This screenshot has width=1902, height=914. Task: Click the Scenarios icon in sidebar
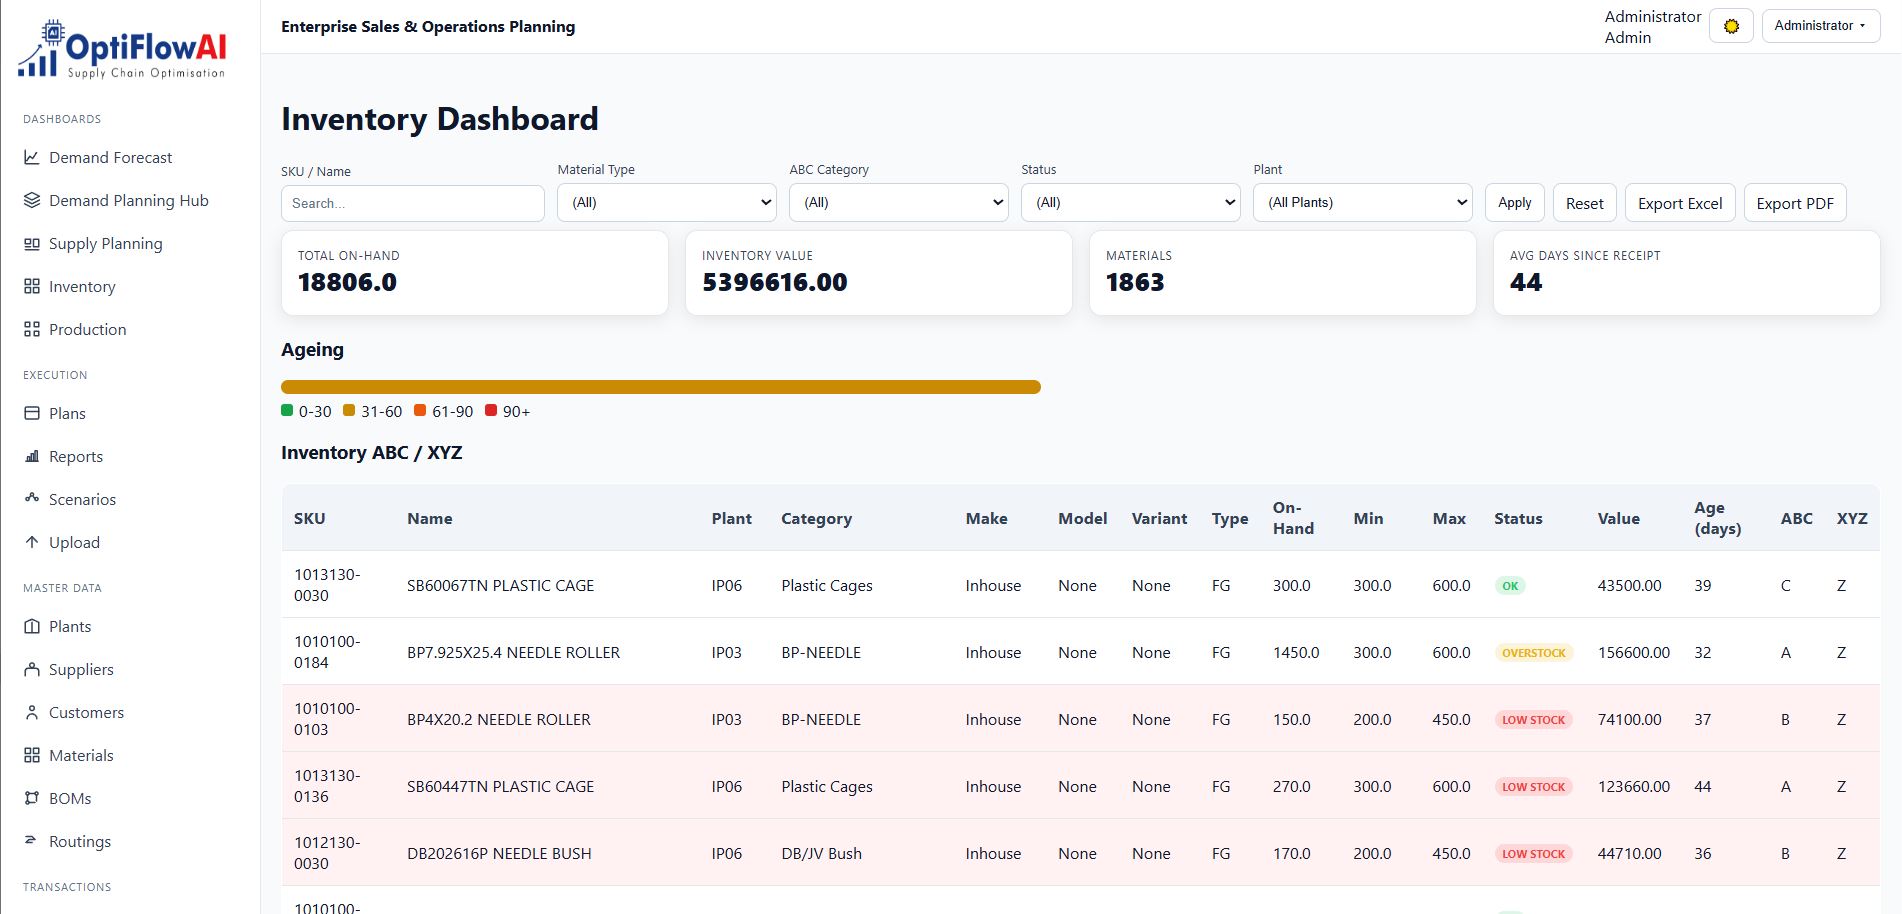pos(32,499)
